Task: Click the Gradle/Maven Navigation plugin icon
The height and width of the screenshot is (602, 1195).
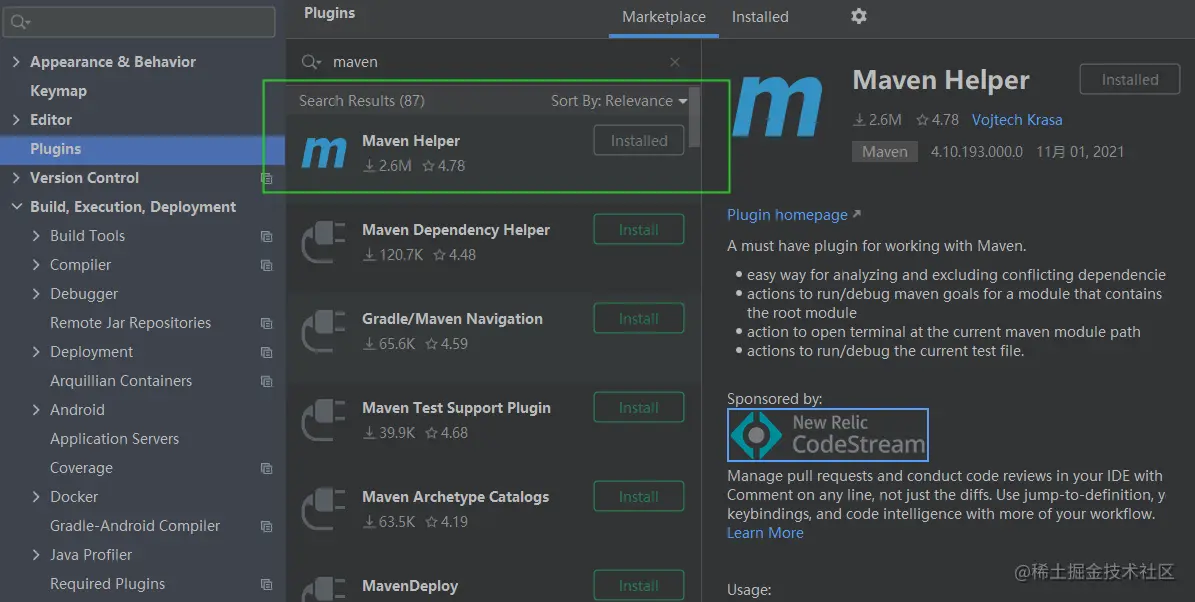Action: point(324,331)
